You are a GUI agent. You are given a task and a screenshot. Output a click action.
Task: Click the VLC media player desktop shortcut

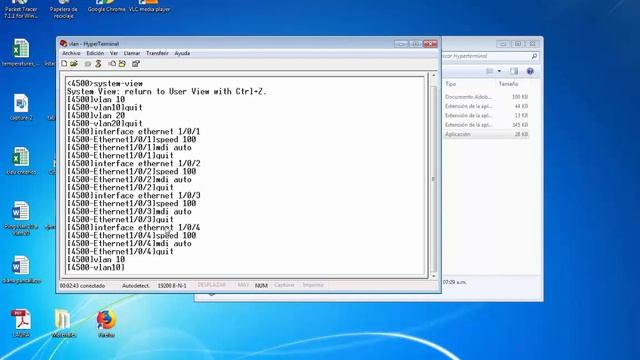[149, 6]
